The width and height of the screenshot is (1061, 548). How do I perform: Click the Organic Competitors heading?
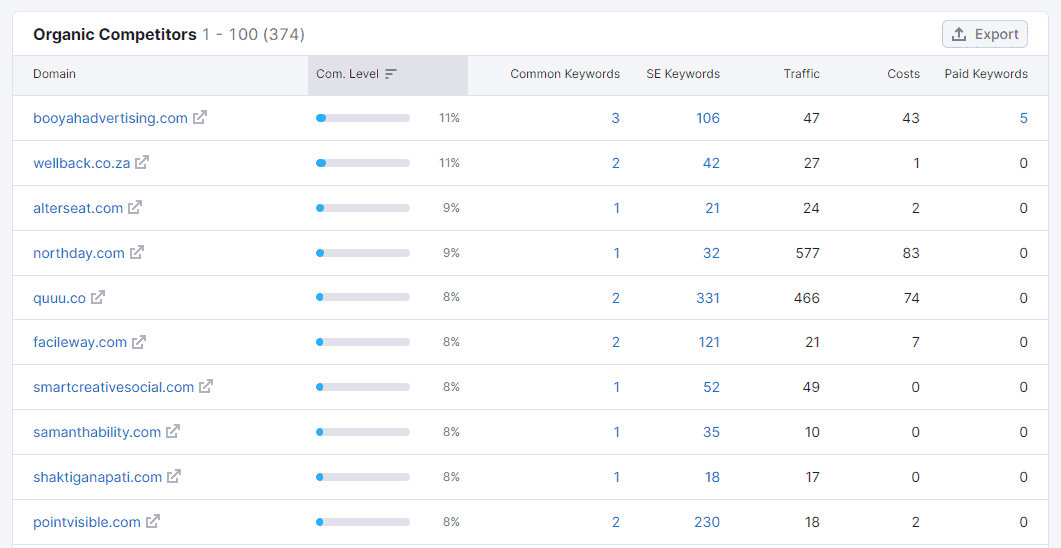click(x=115, y=34)
